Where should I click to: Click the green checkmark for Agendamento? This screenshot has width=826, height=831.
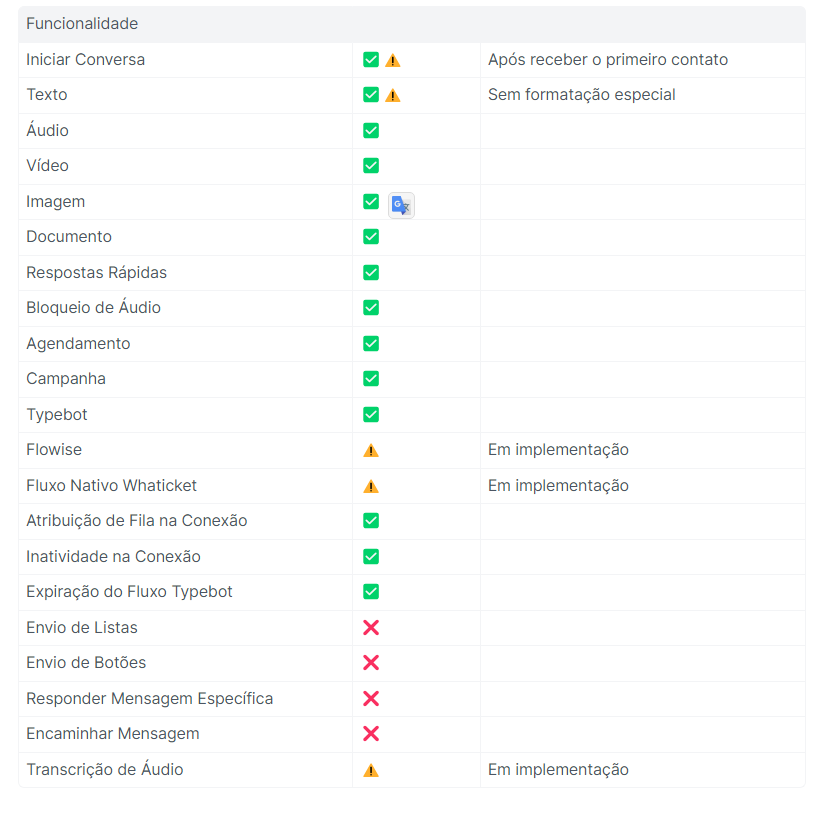point(371,344)
